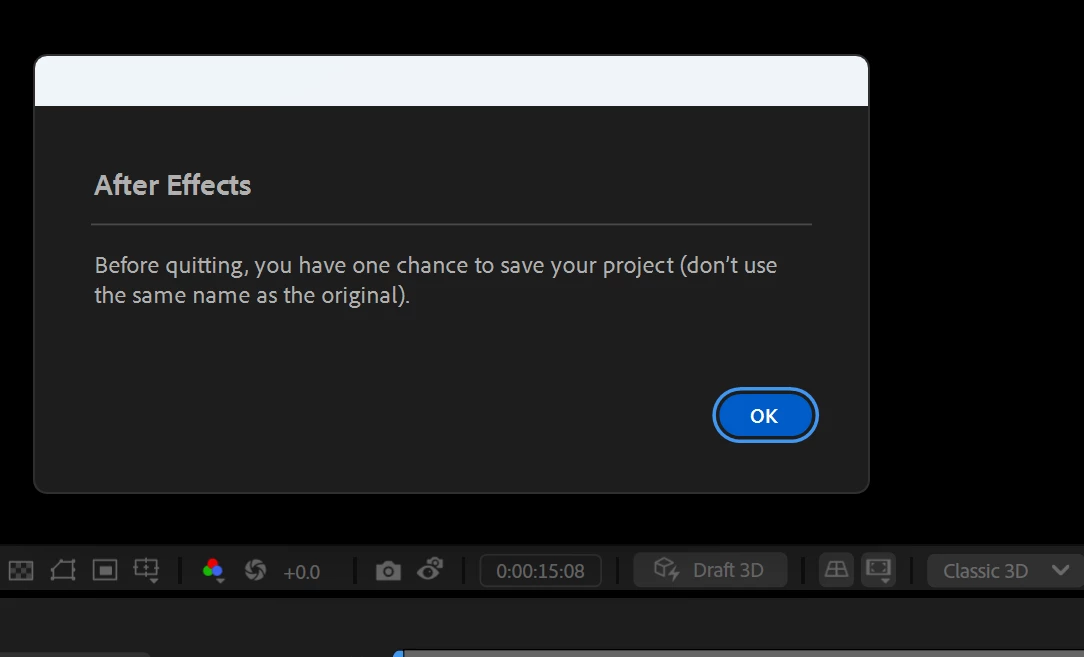The width and height of the screenshot is (1084, 657).
Task: Take a snapshot with the camera icon
Action: [388, 571]
